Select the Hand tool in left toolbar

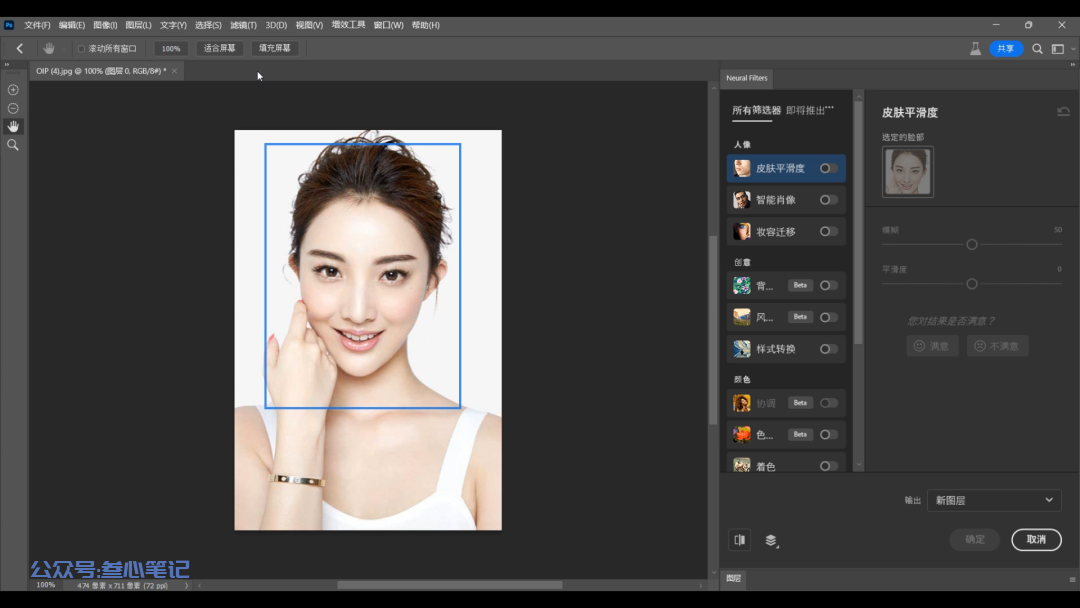click(13, 126)
